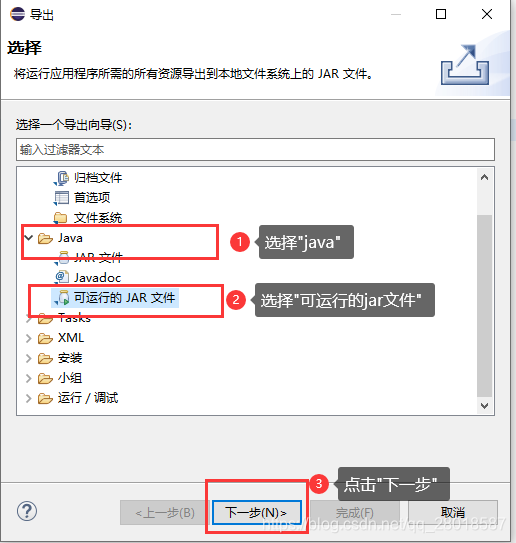
Task: Click the 安装 folder icon
Action: (45, 358)
